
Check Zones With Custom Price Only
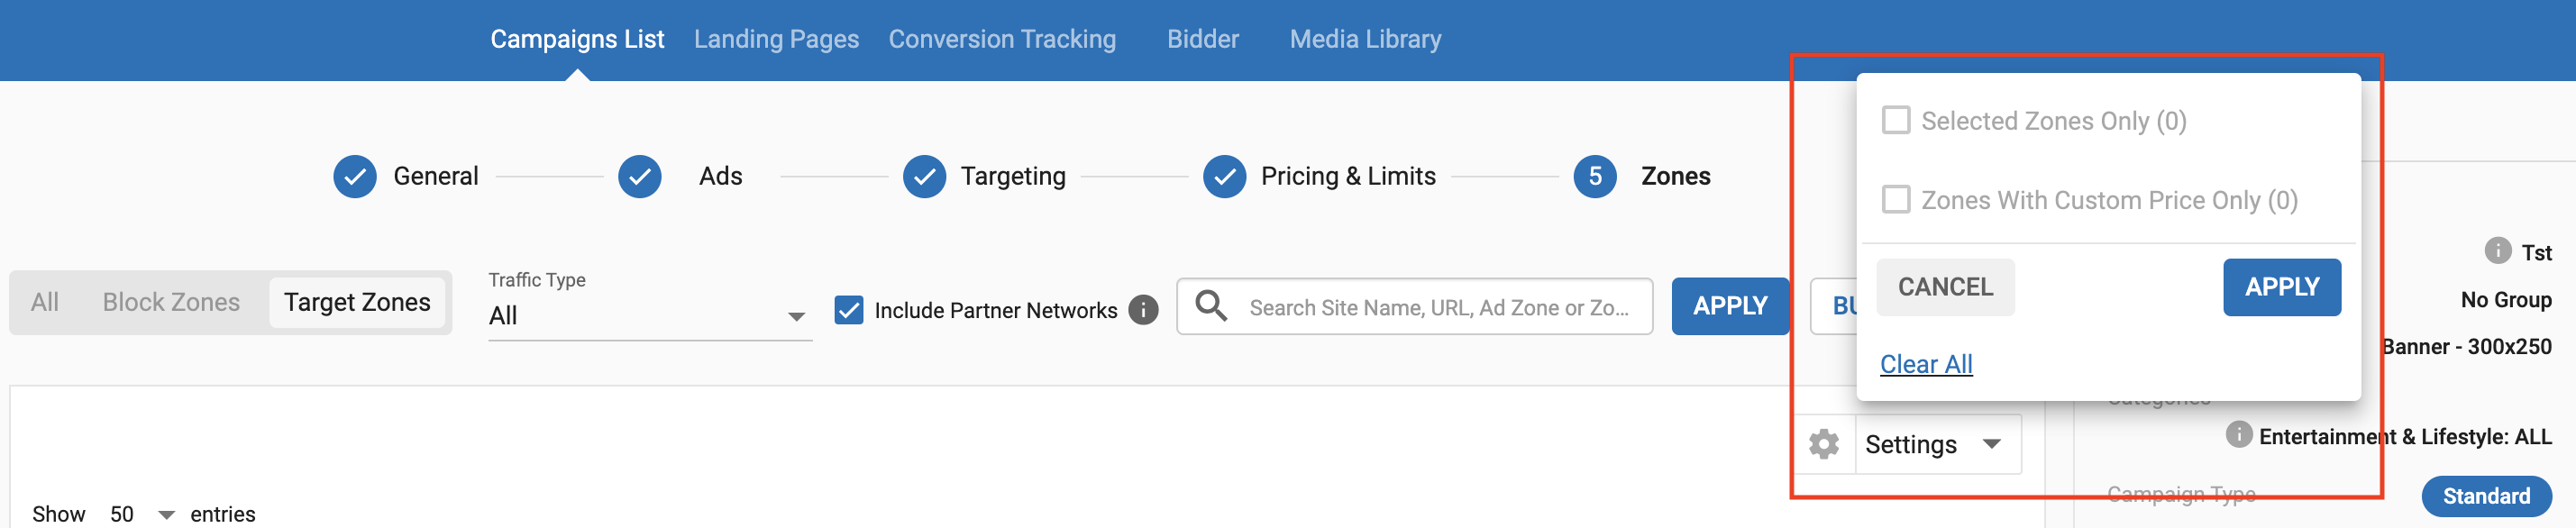[1896, 200]
